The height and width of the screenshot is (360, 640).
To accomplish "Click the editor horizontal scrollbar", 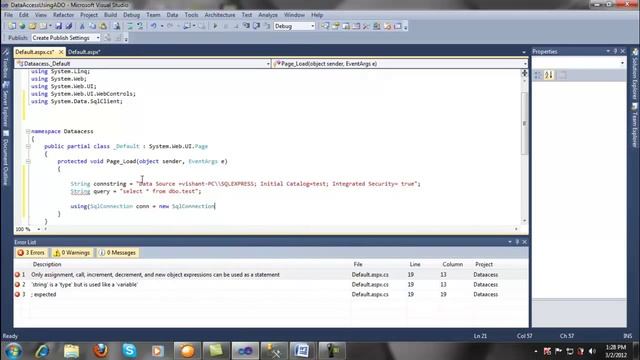I will coord(281,229).
